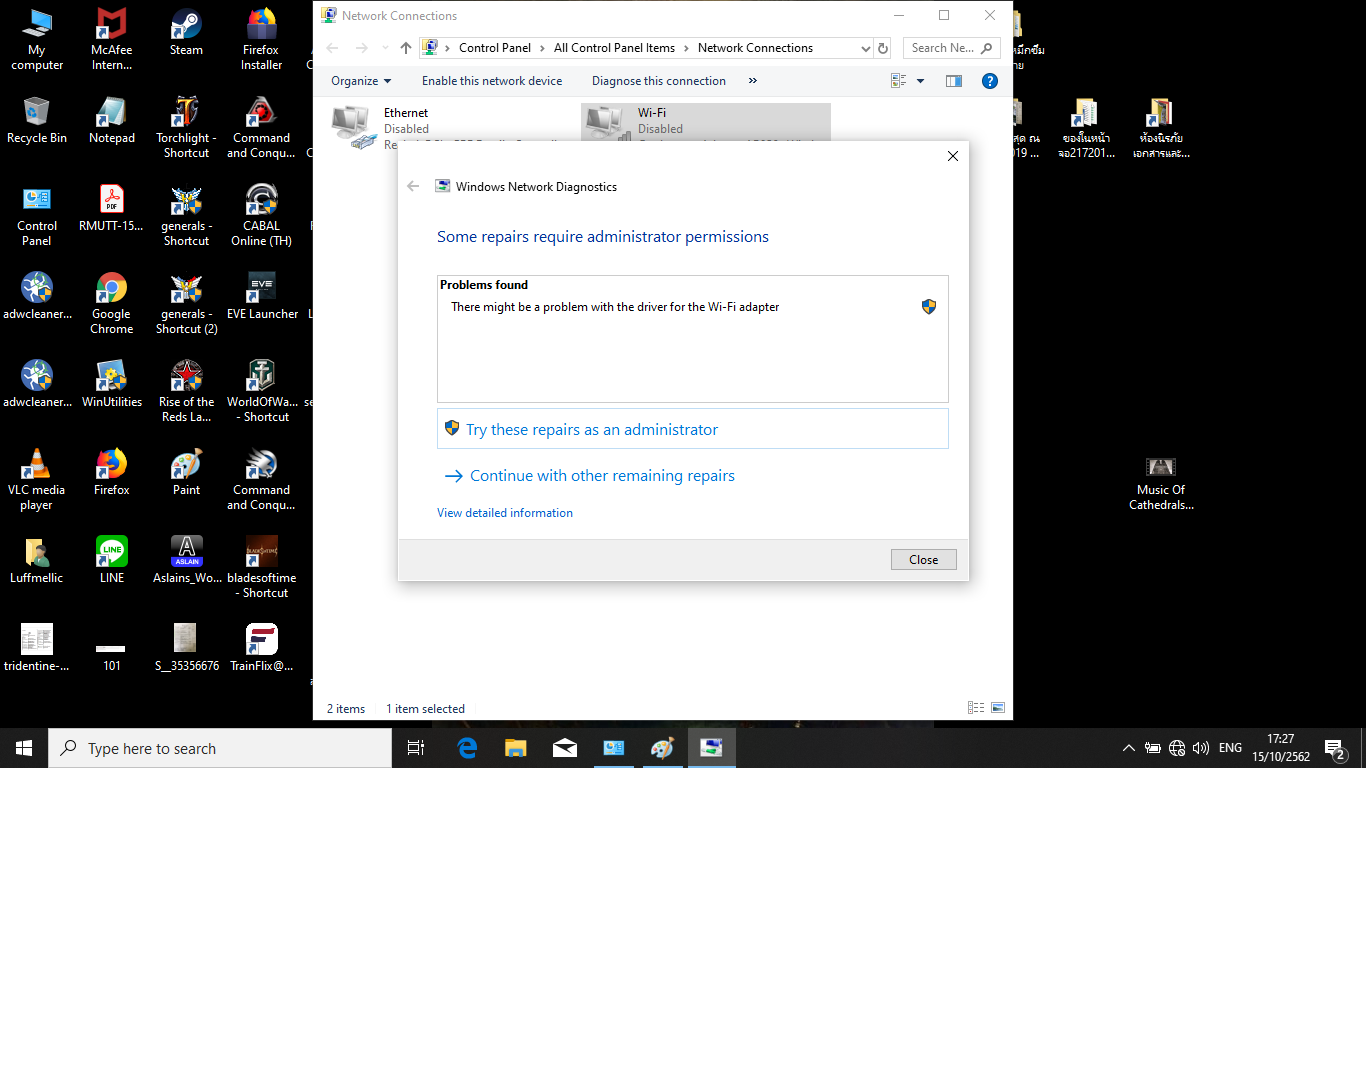Click Task View taskbar button
The width and height of the screenshot is (1366, 1066).
click(416, 748)
